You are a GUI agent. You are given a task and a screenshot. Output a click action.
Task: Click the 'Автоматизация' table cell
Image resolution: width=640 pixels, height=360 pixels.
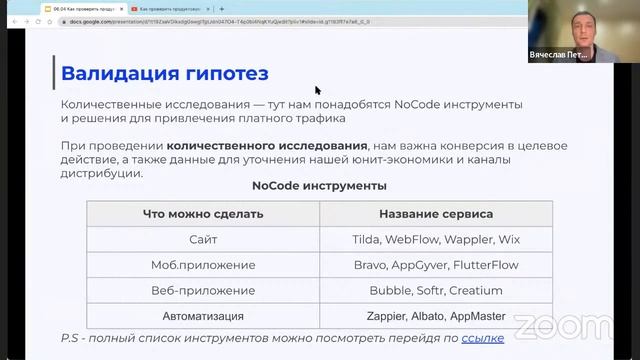point(203,316)
